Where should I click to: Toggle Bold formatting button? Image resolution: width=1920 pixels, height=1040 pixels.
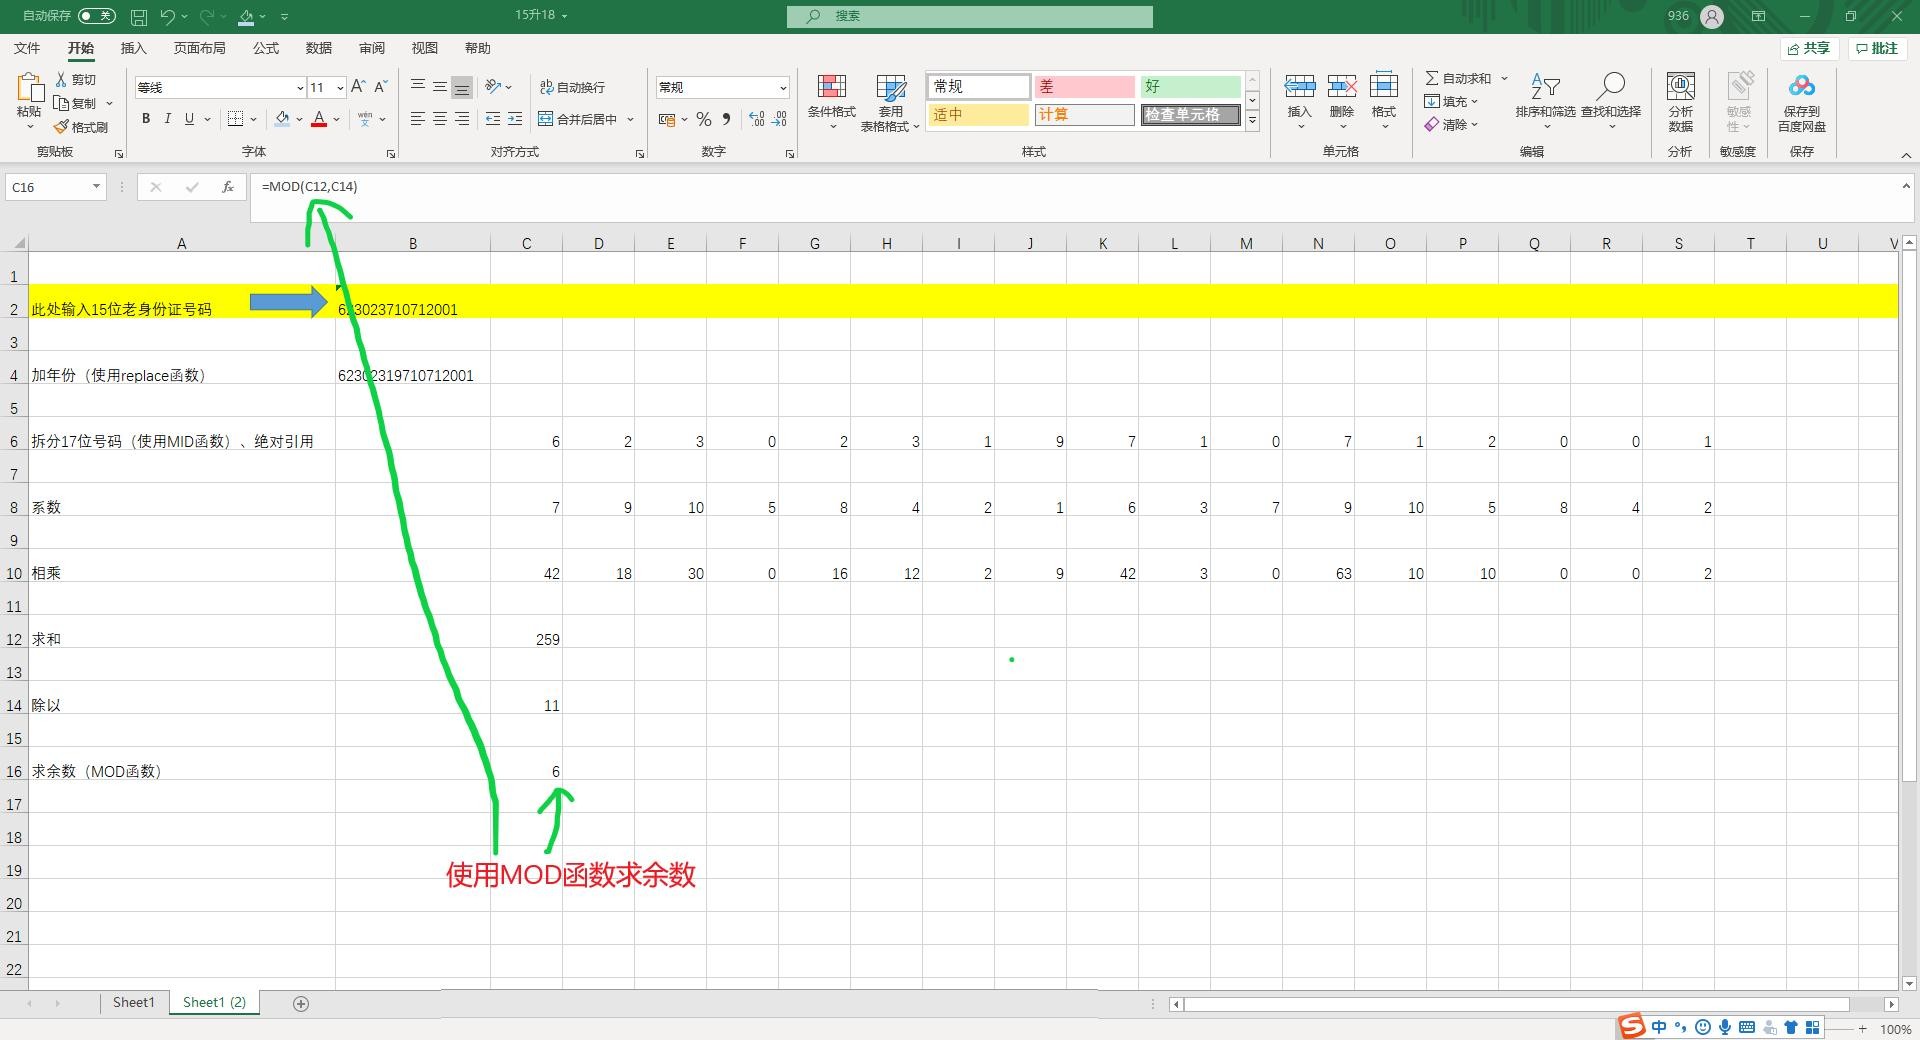pyautogui.click(x=146, y=119)
